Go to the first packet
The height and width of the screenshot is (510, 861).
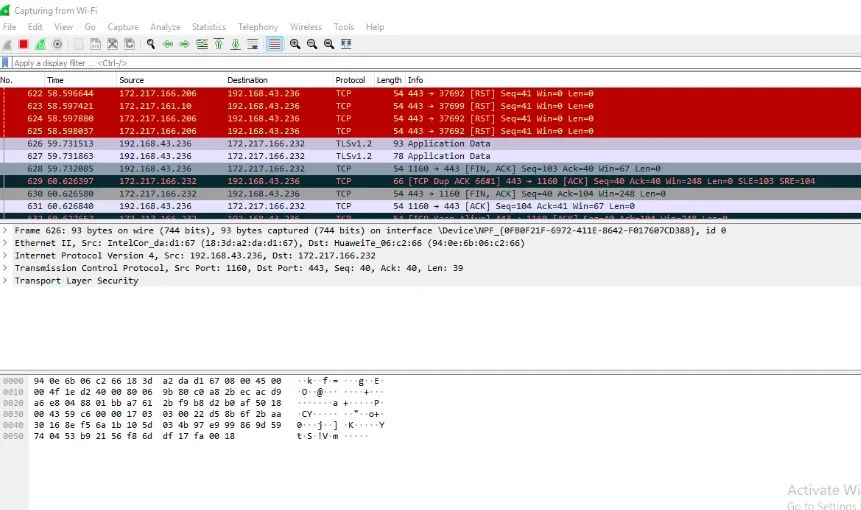(219, 44)
